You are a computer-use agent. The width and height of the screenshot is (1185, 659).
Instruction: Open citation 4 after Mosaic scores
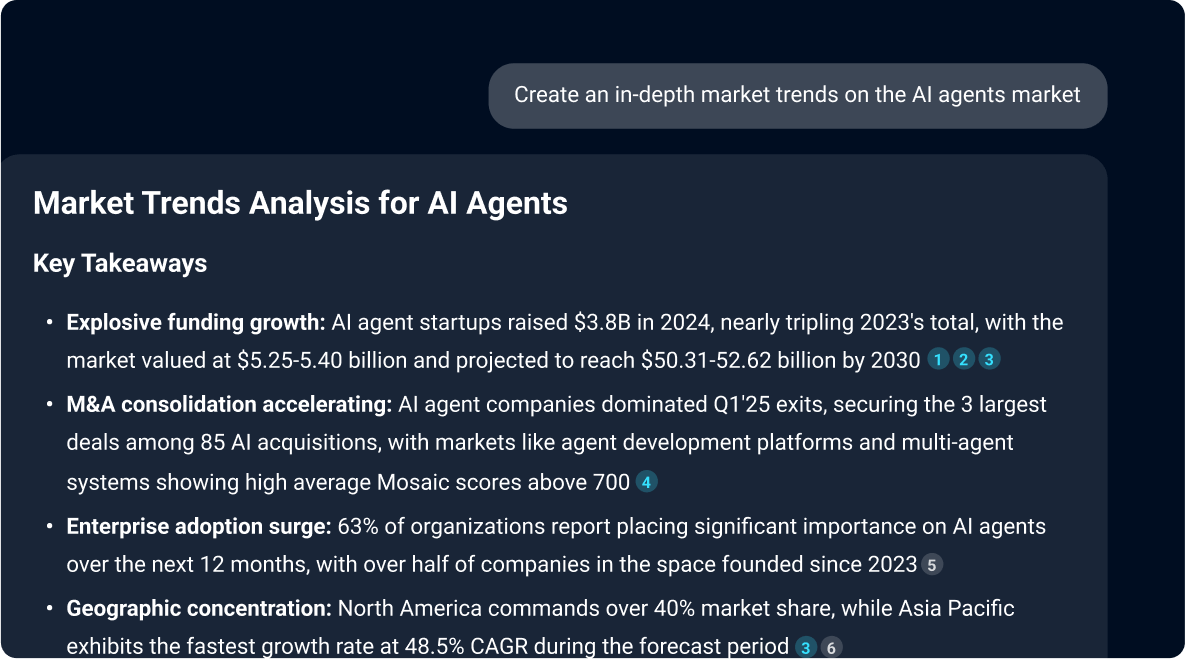pos(646,483)
